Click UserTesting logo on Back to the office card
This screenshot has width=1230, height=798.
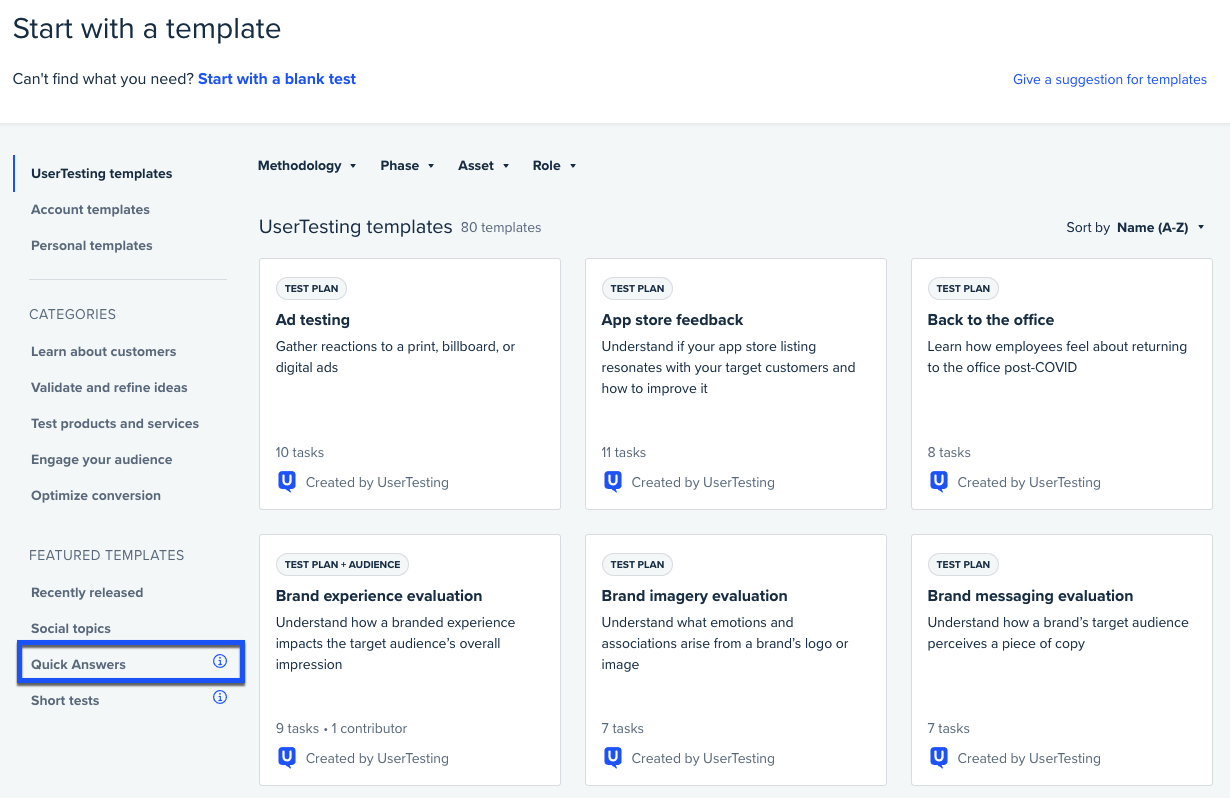[939, 482]
